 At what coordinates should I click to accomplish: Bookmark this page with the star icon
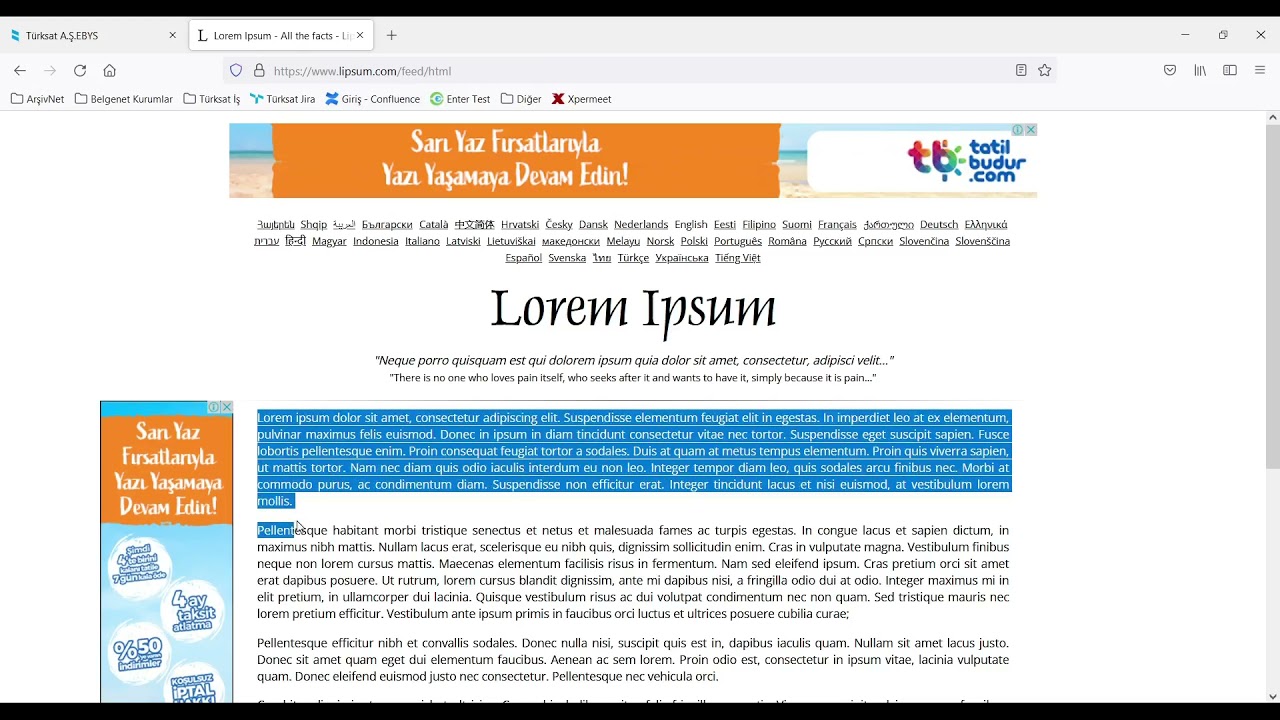pyautogui.click(x=1045, y=71)
